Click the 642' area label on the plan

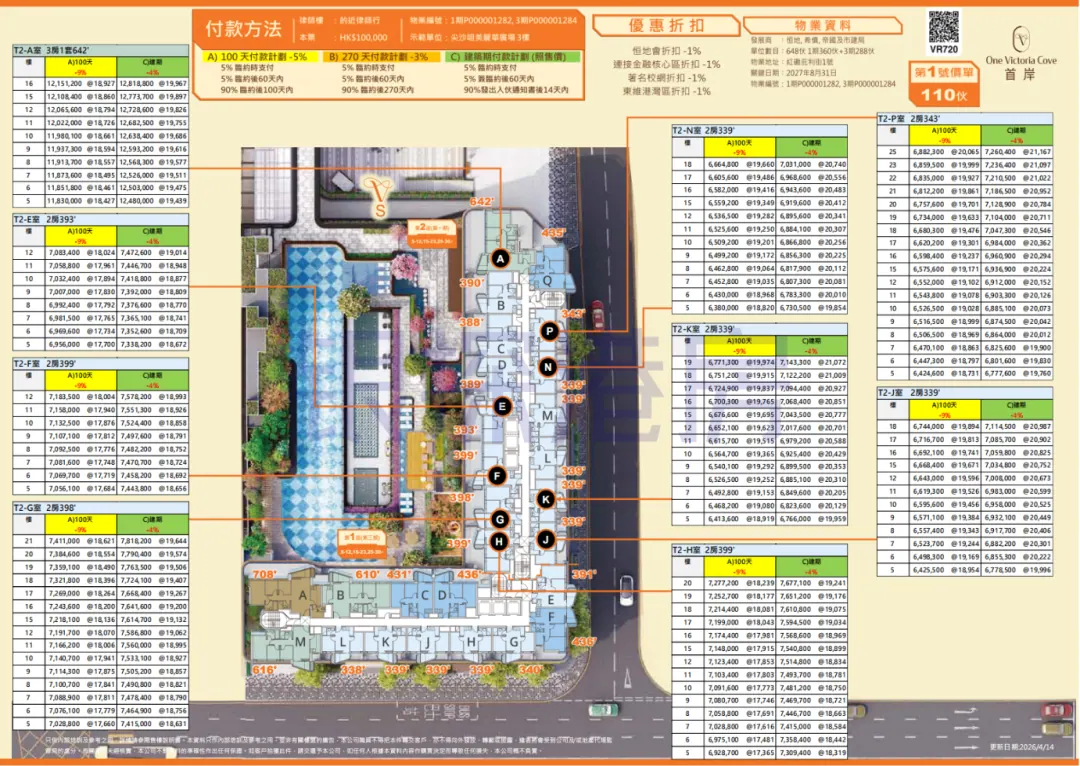481,201
